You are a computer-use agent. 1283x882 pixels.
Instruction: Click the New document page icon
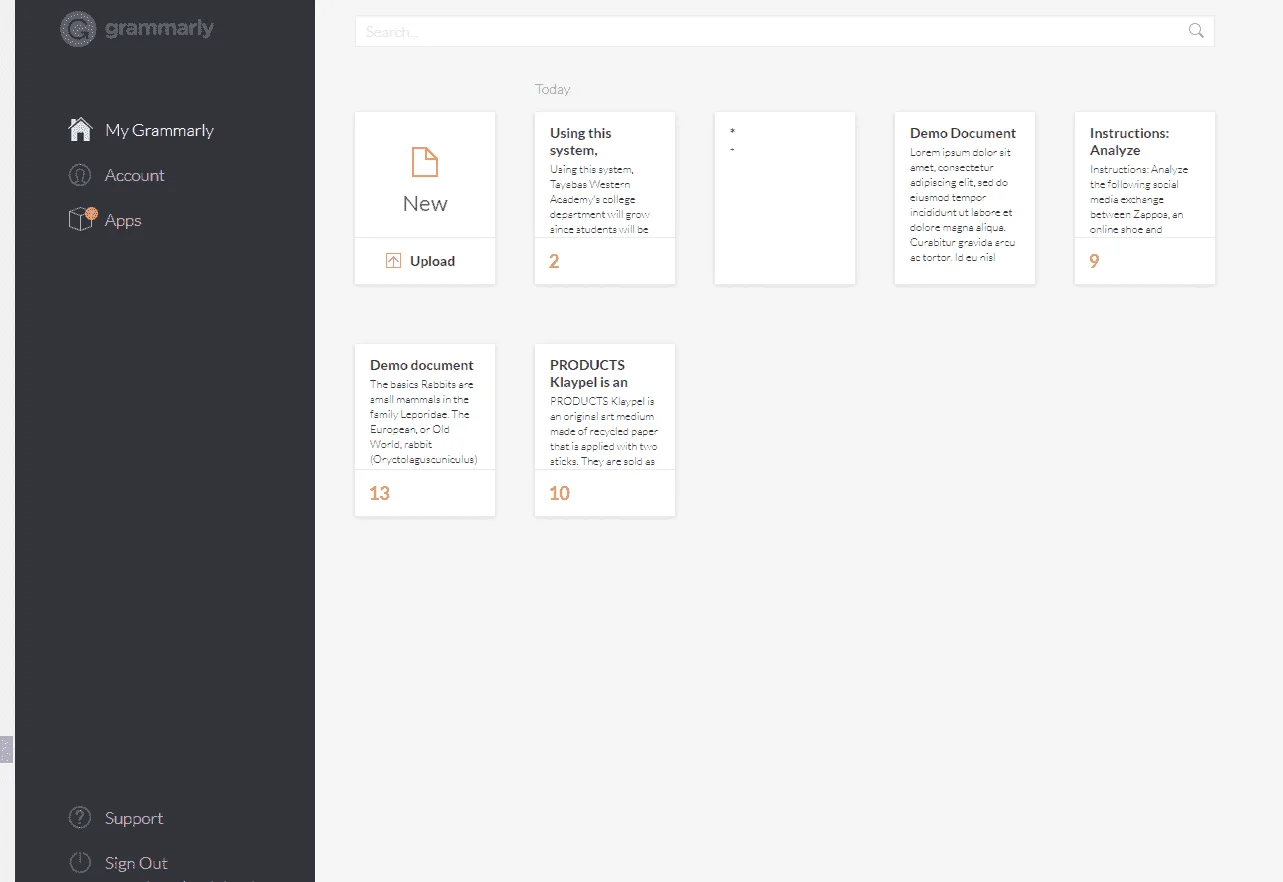pyautogui.click(x=425, y=162)
